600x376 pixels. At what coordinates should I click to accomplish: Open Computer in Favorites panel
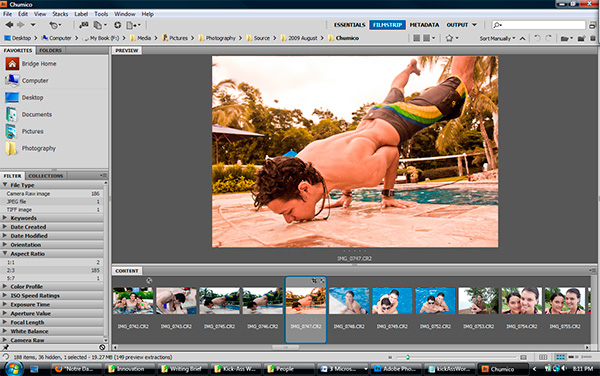pyautogui.click(x=35, y=81)
